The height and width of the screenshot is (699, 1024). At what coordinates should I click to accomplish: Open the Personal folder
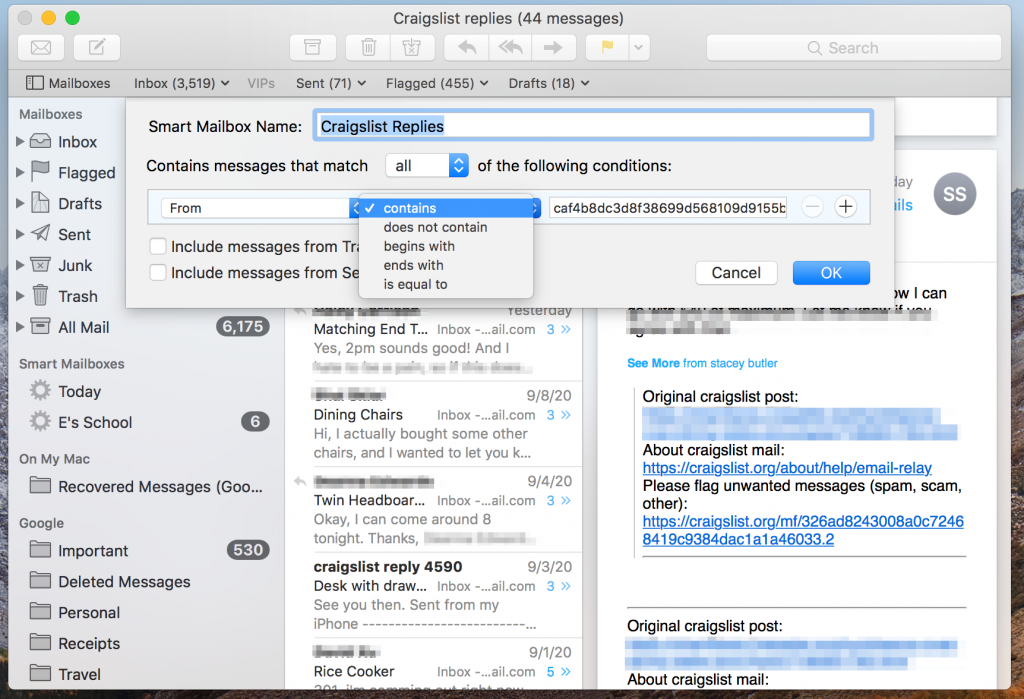pyautogui.click(x=89, y=612)
